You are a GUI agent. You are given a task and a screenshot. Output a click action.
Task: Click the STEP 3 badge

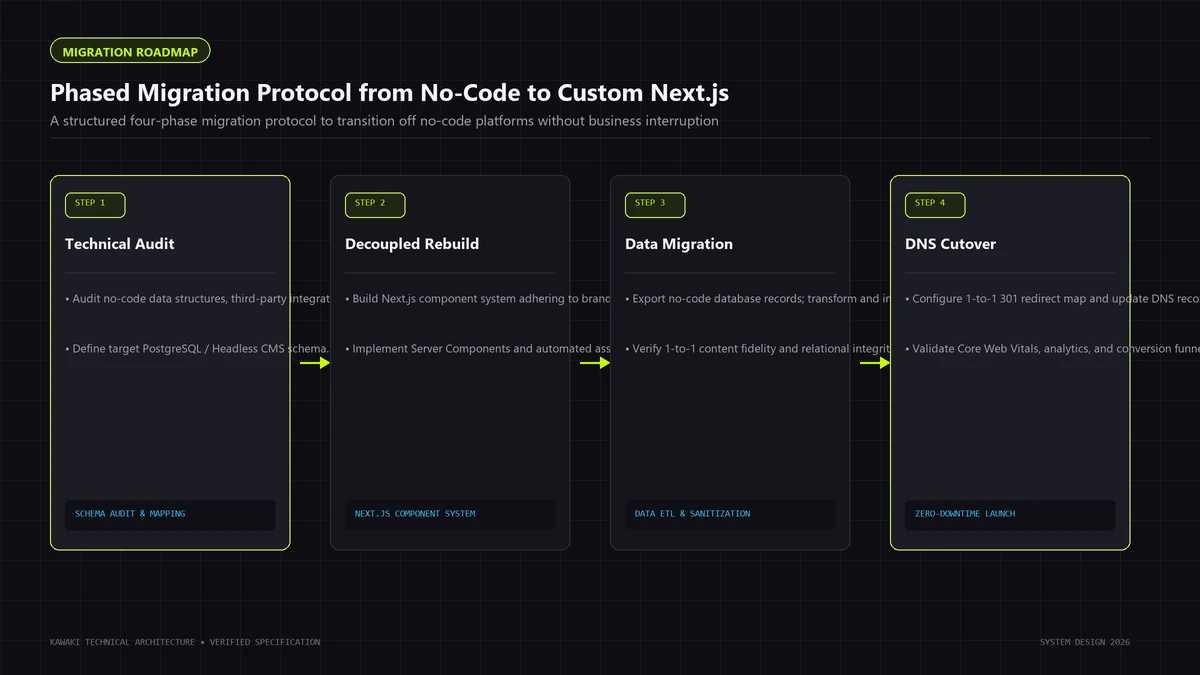coord(655,204)
